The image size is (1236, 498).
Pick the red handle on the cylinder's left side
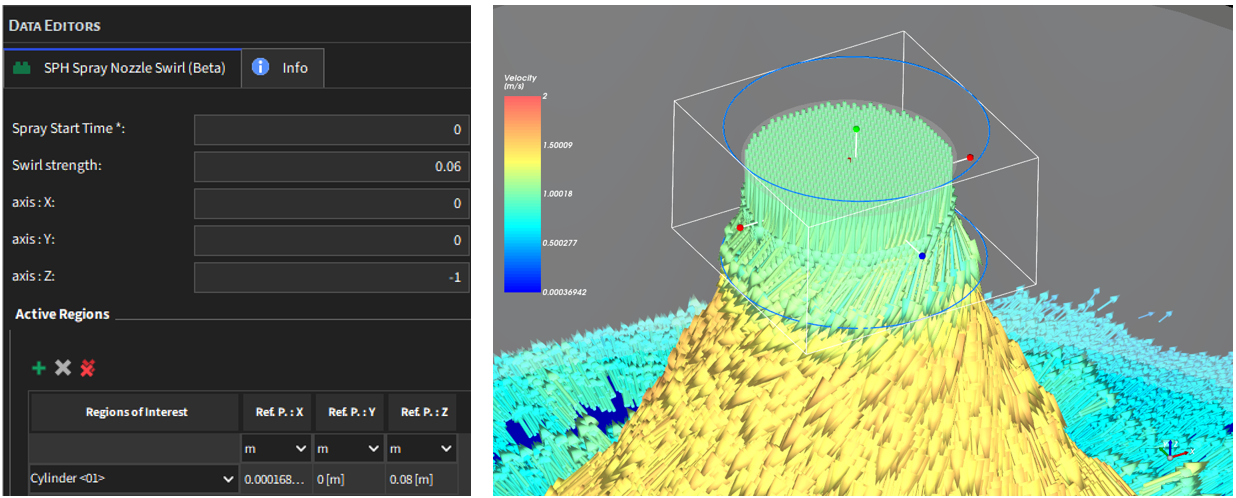click(740, 228)
